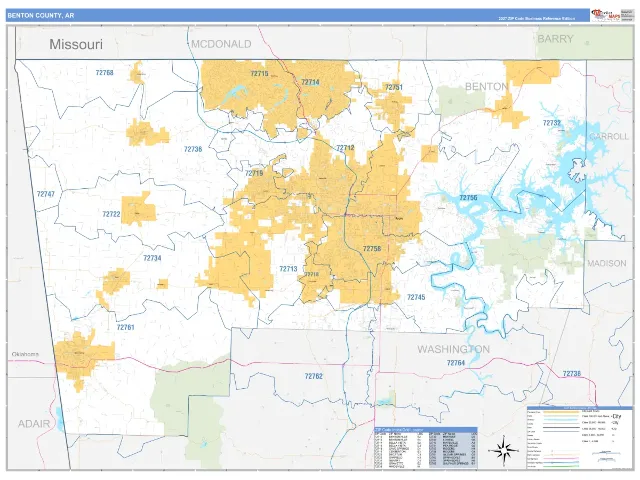
Task: Click the 'ADAIR' county label
Action: [x=34, y=424]
